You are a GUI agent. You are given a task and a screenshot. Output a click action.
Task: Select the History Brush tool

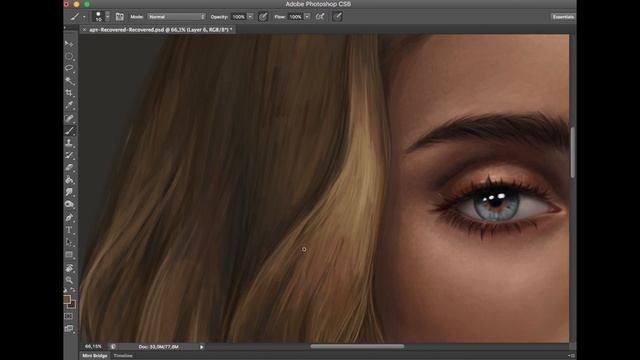(x=69, y=155)
